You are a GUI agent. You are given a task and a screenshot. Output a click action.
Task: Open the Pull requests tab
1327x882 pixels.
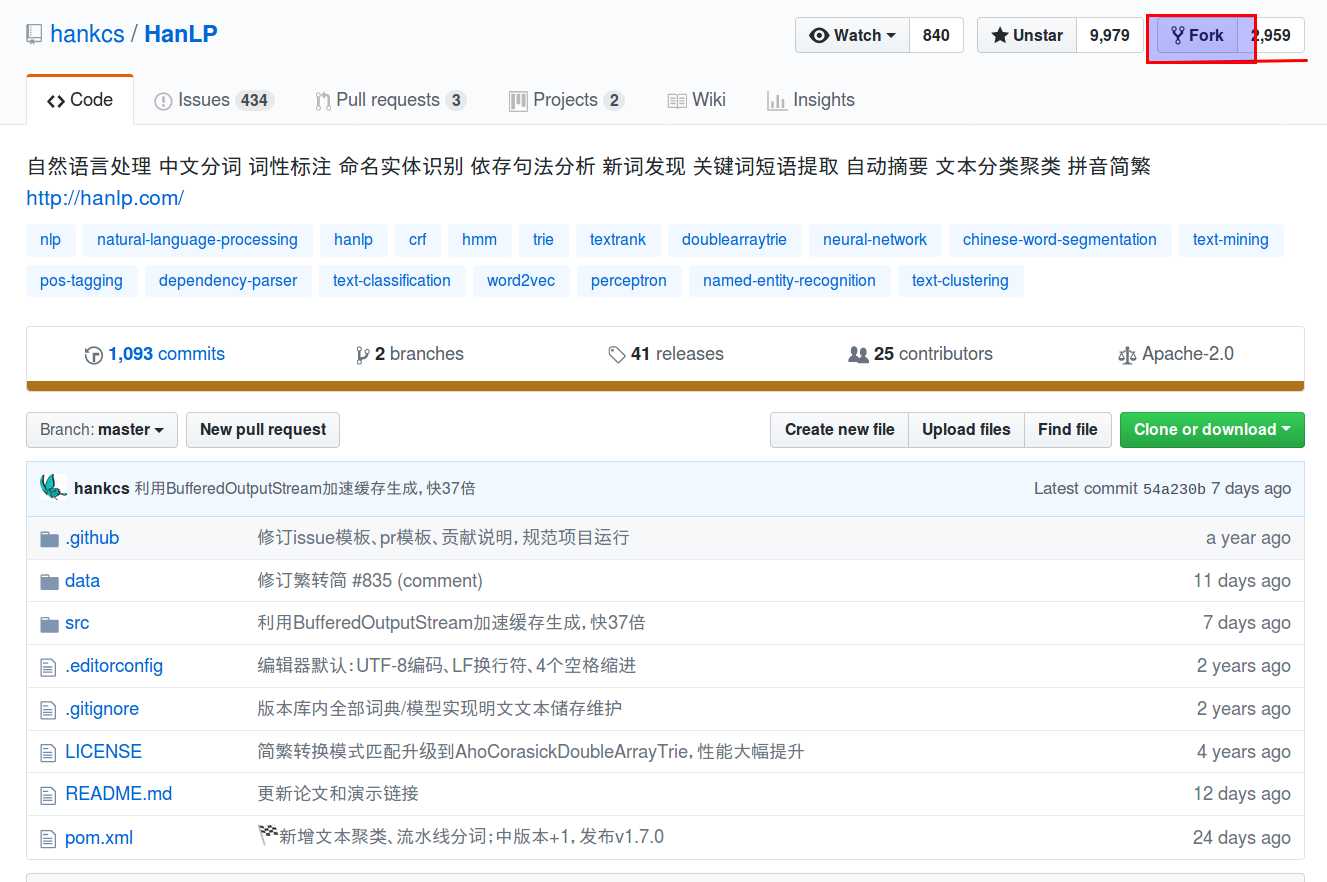[x=391, y=100]
